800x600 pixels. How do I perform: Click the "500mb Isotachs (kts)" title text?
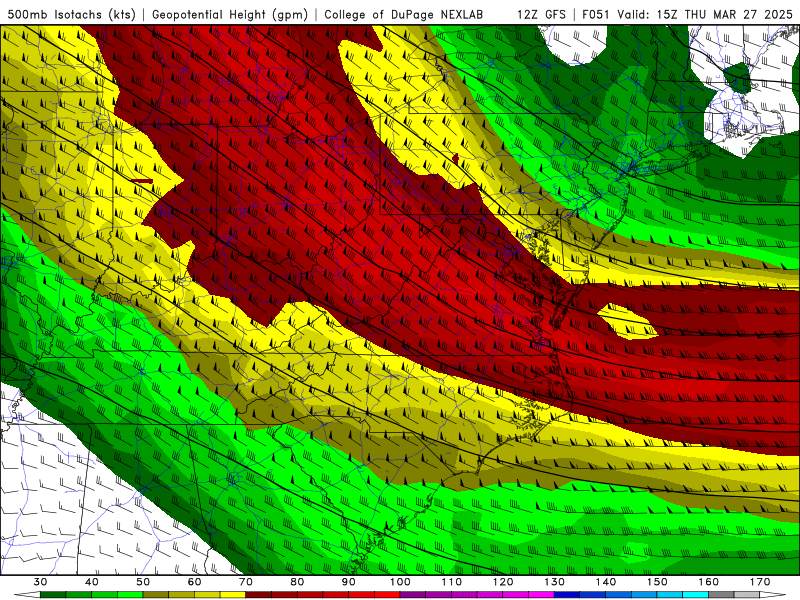coord(72,14)
